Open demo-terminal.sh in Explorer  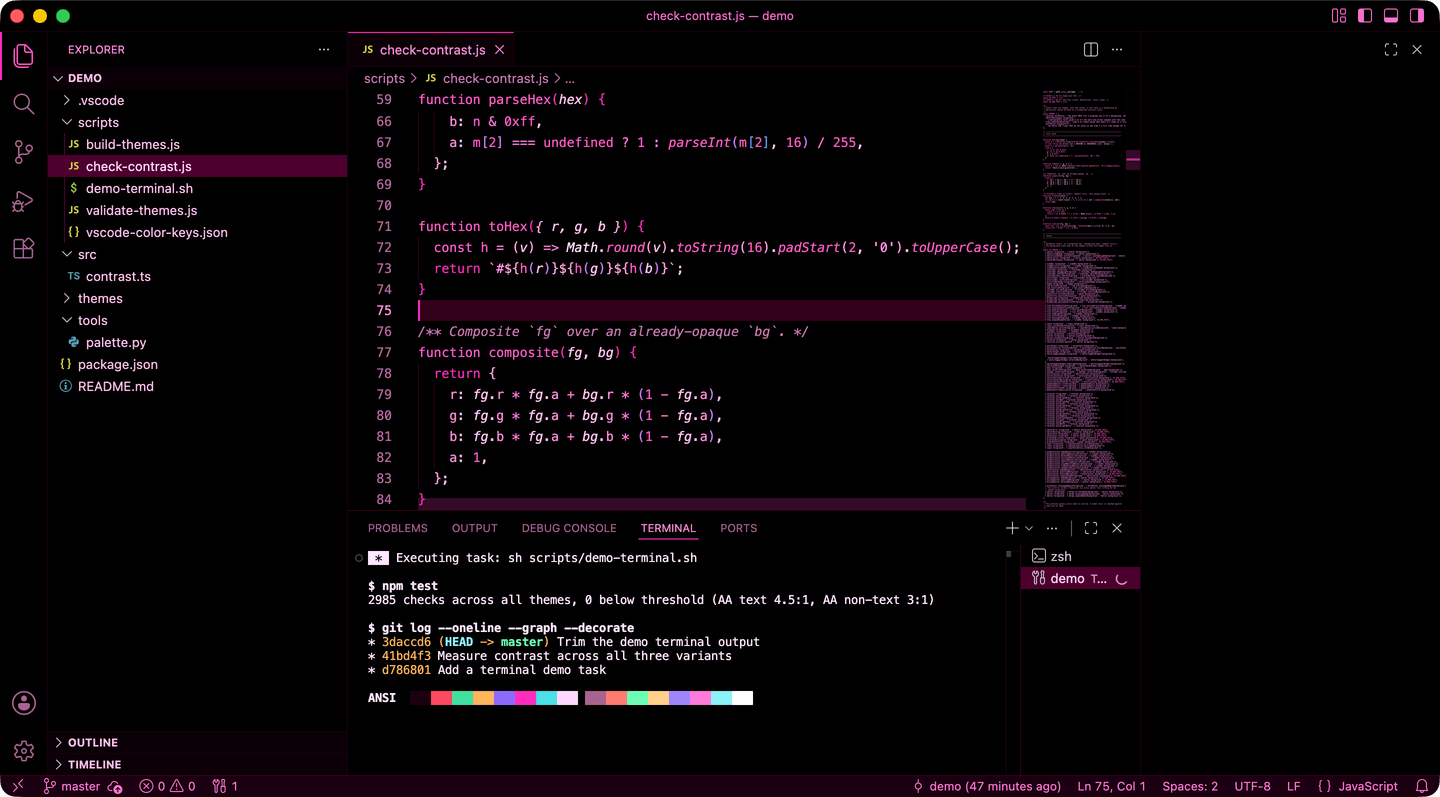click(x=198, y=188)
